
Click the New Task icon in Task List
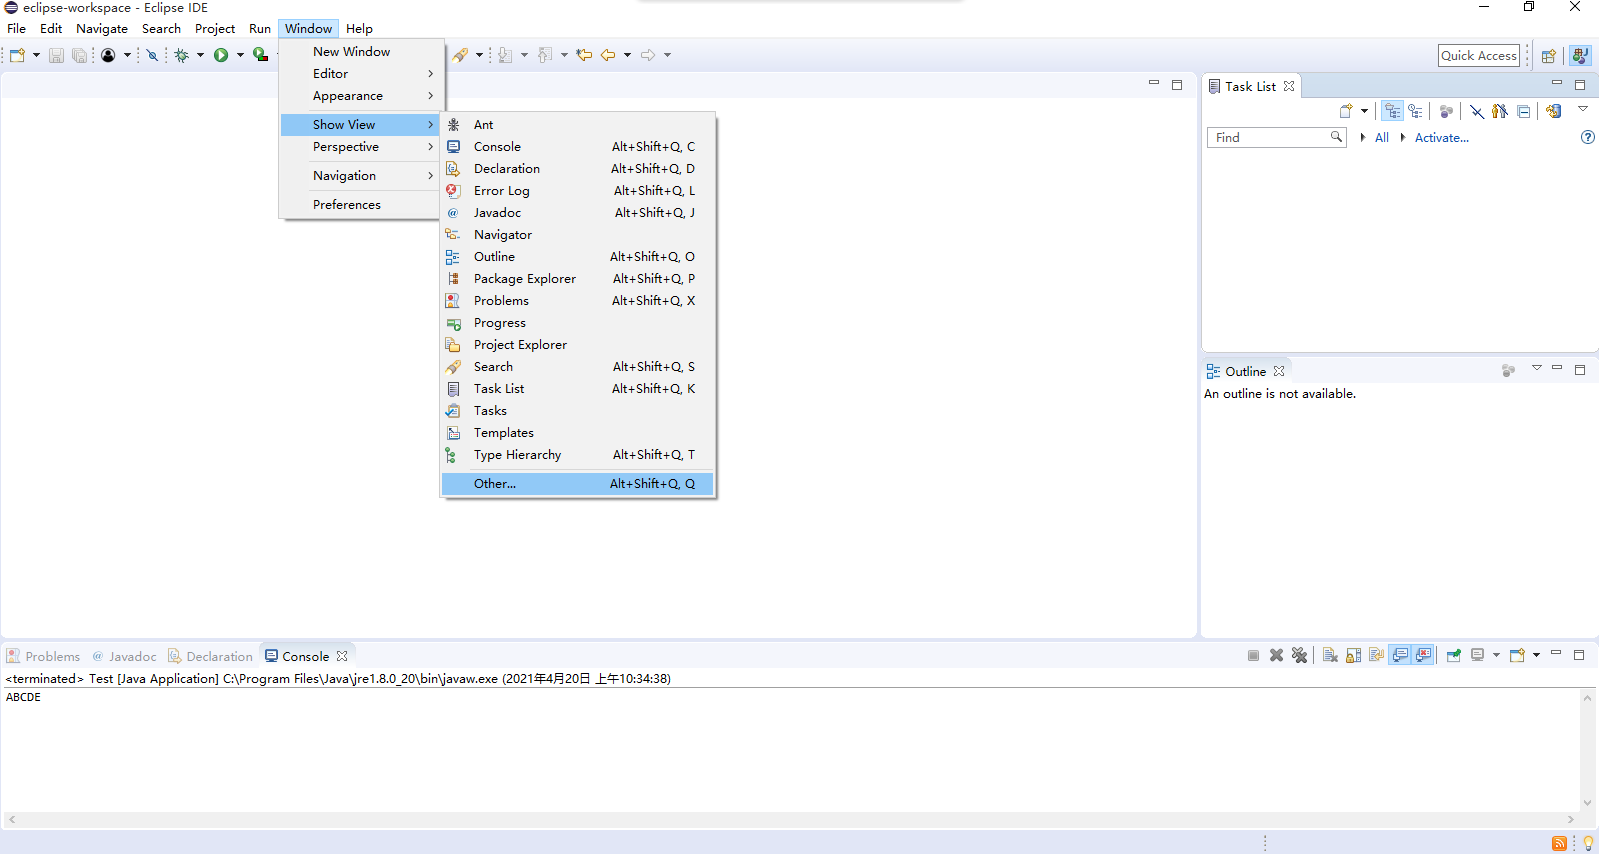coord(1346,111)
